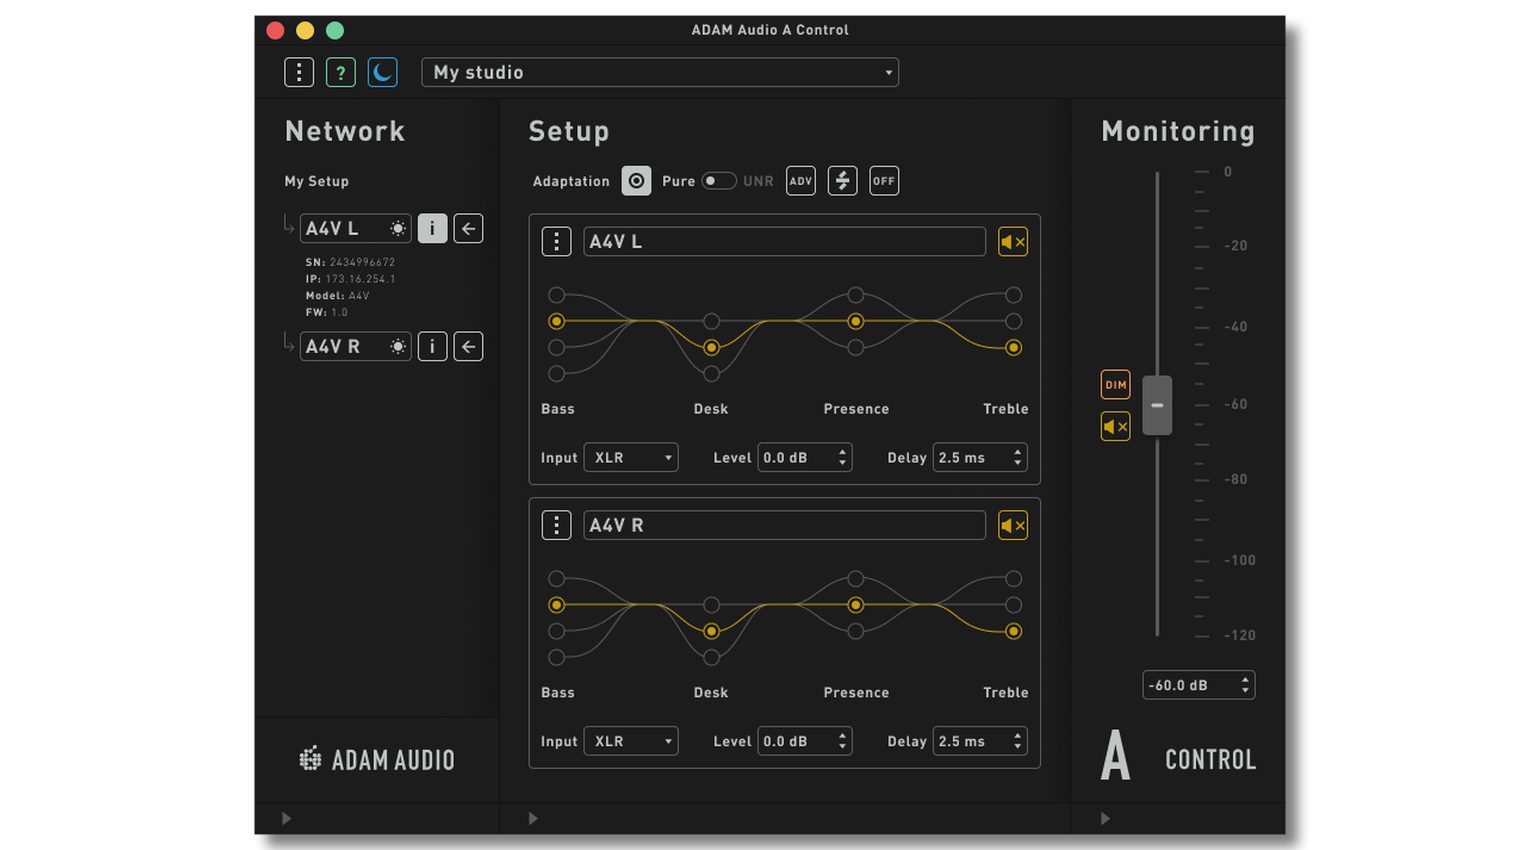This screenshot has width=1540, height=850.
Task: Click the serial number 2434996672 text
Action: click(x=362, y=262)
